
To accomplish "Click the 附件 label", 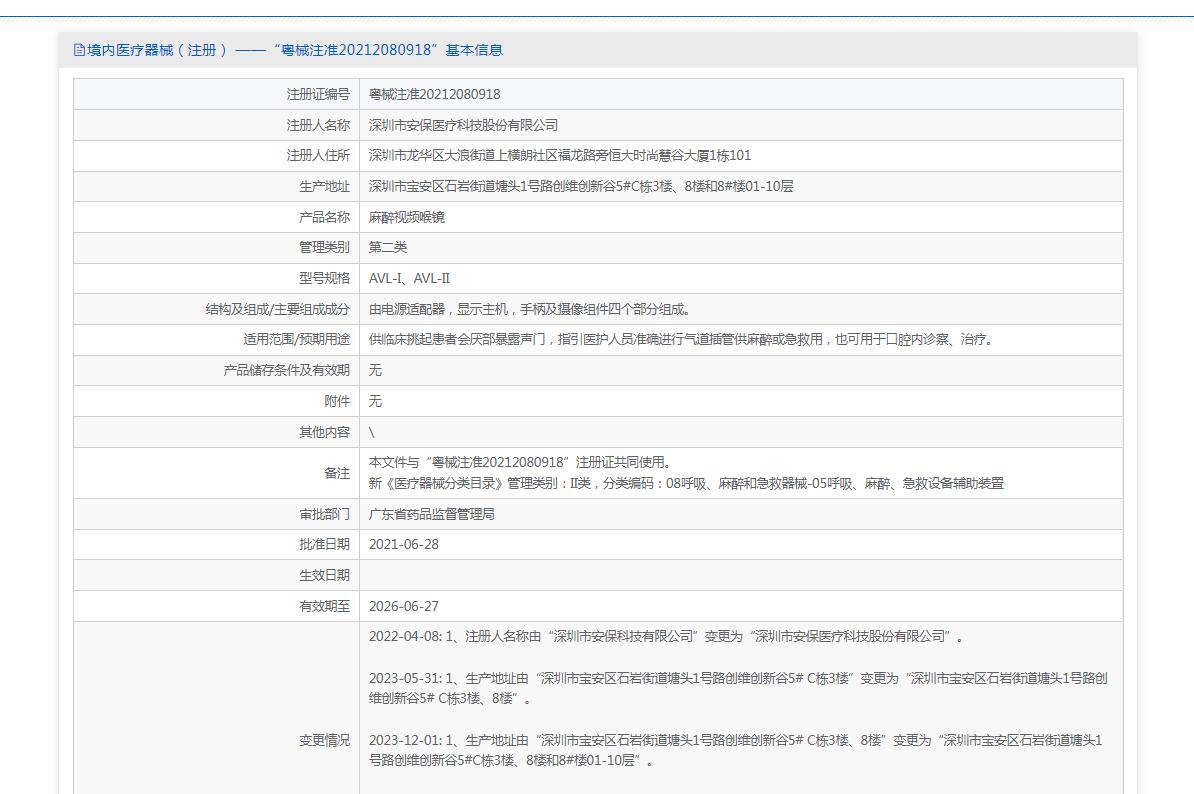I will (337, 401).
